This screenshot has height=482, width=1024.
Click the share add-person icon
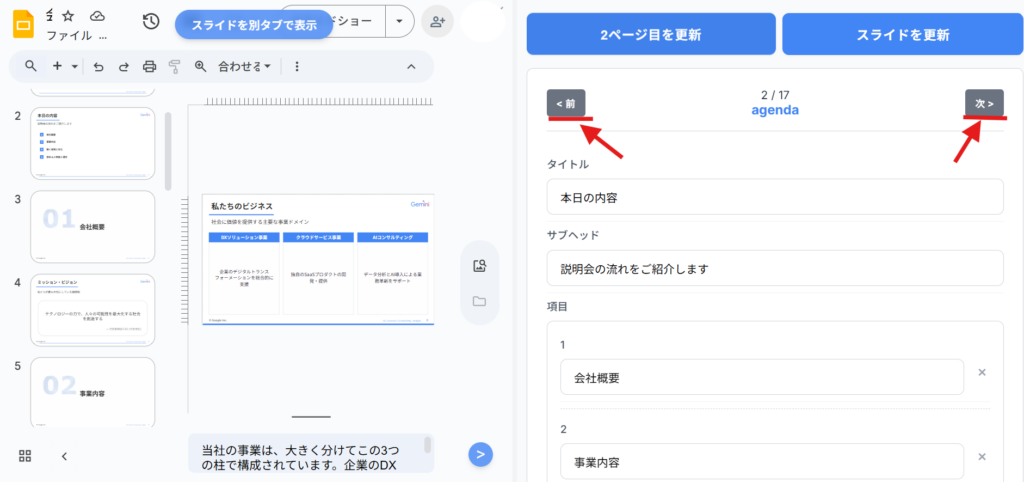pyautogui.click(x=435, y=21)
